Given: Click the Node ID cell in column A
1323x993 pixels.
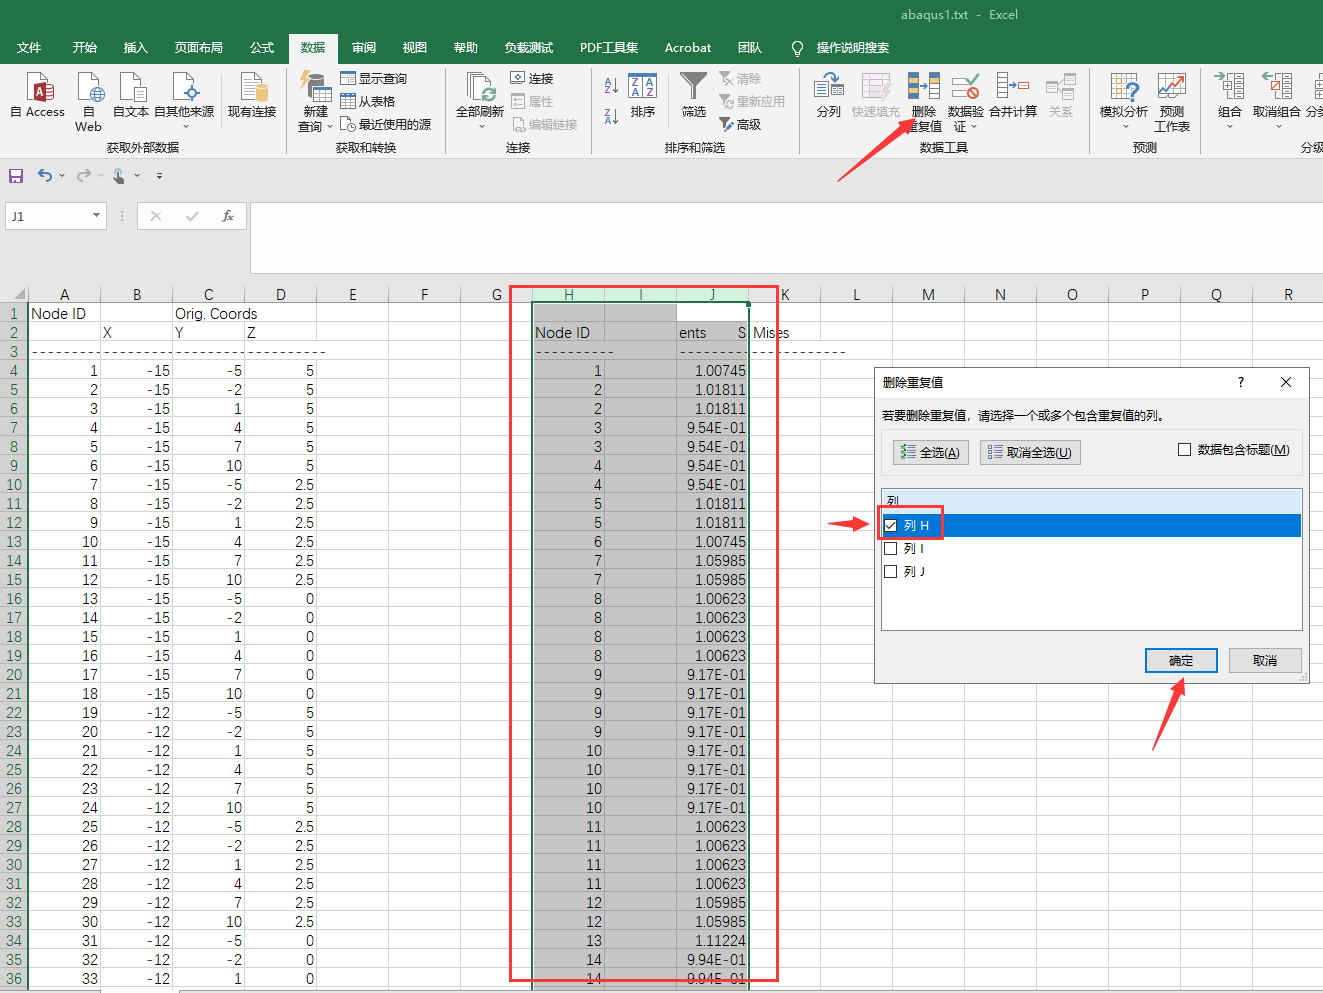Looking at the screenshot, I should (x=65, y=314).
